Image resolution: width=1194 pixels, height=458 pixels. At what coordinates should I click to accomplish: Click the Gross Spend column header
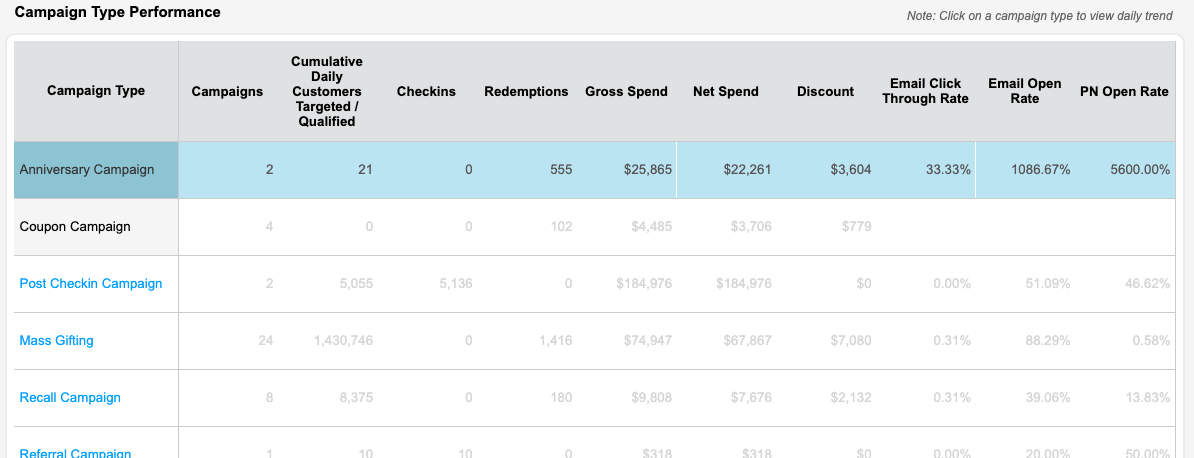pyautogui.click(x=626, y=91)
